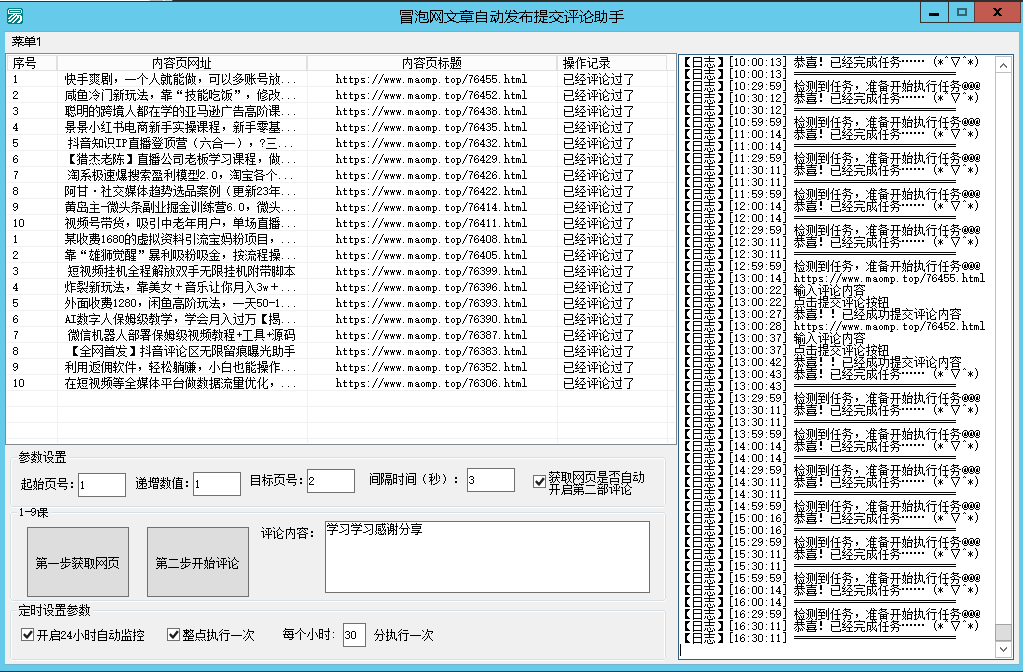Image resolution: width=1023 pixels, height=672 pixels.
Task: Click into the 间隔时间（秒） input field
Action: (490, 481)
